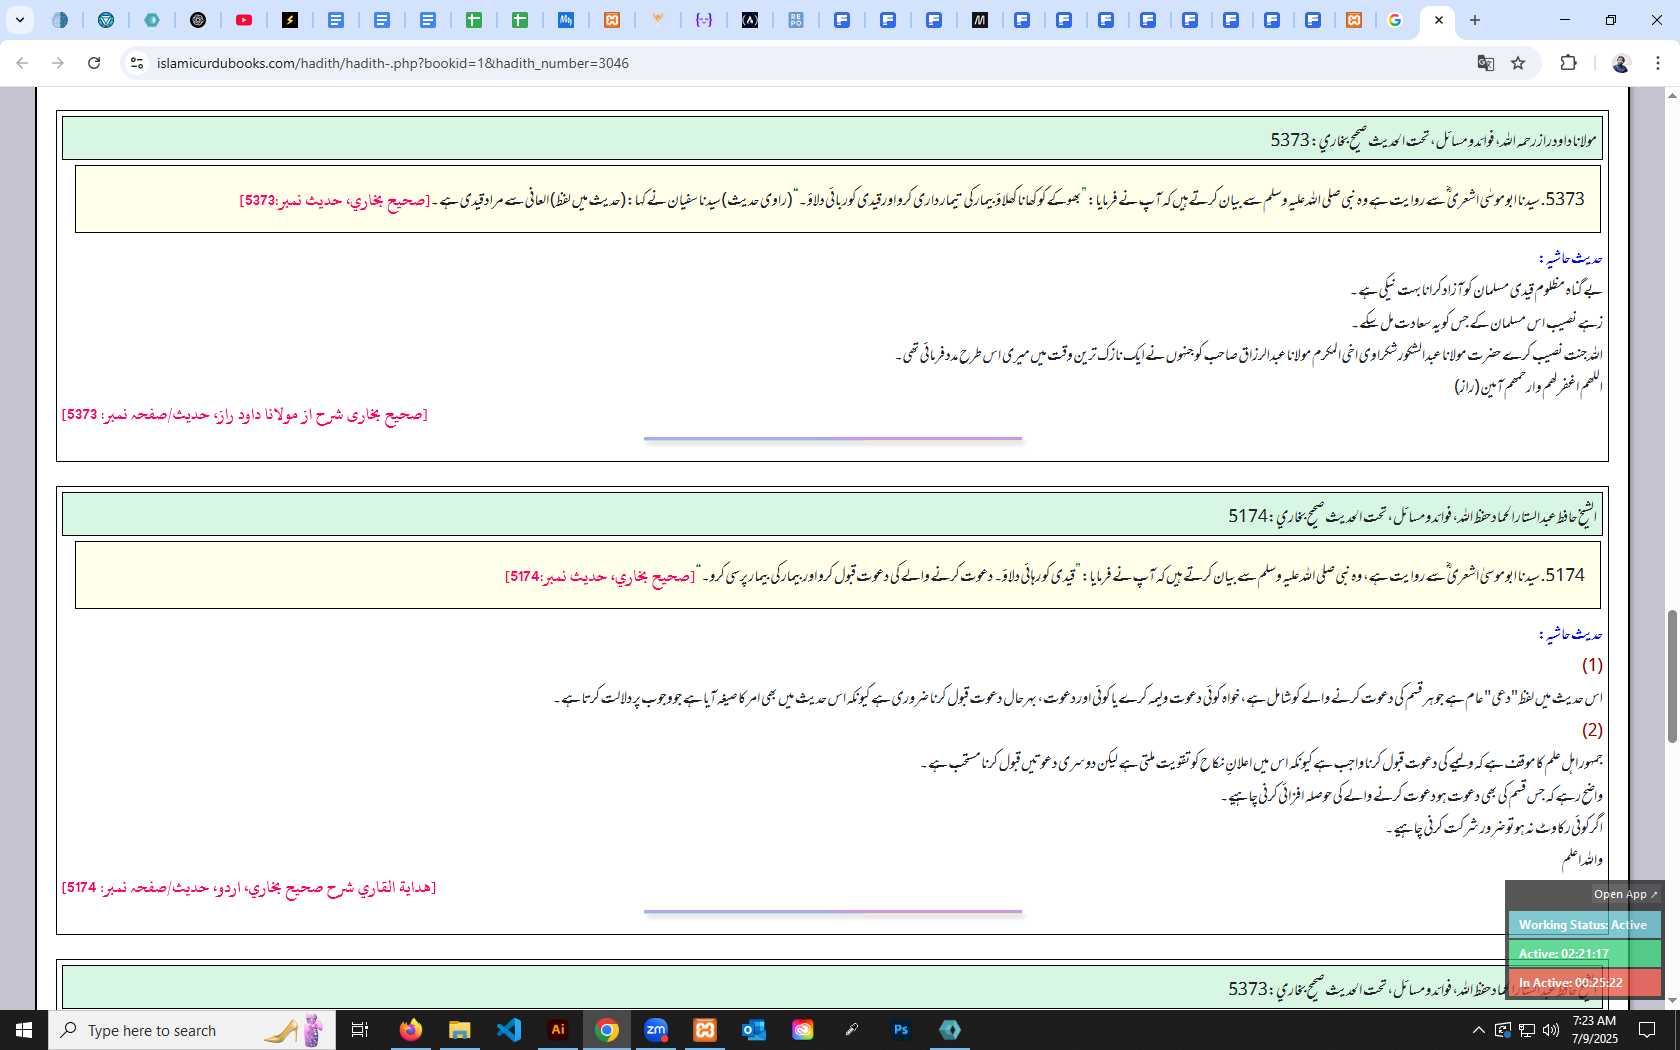
Task: Click hadith 5174 red reference link
Action: coord(600,576)
